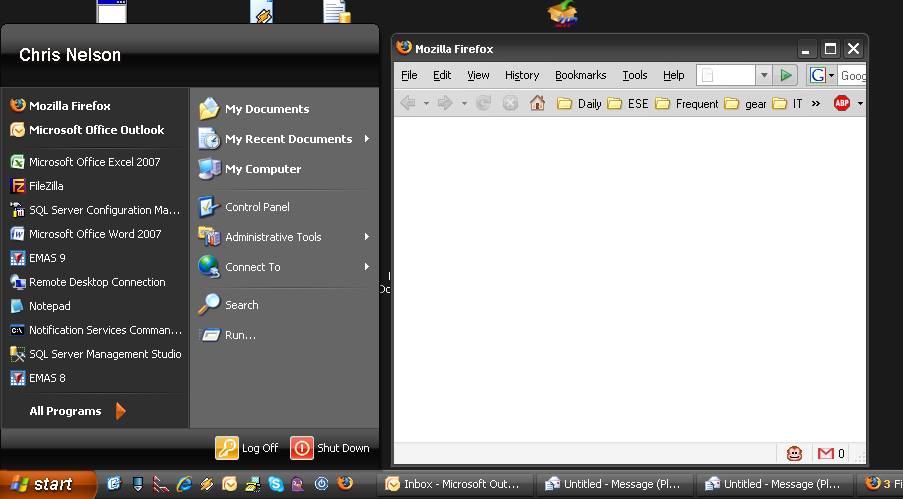
Task: Switch to Inbox - Microsoft Outlook taskbar button
Action: pos(455,484)
